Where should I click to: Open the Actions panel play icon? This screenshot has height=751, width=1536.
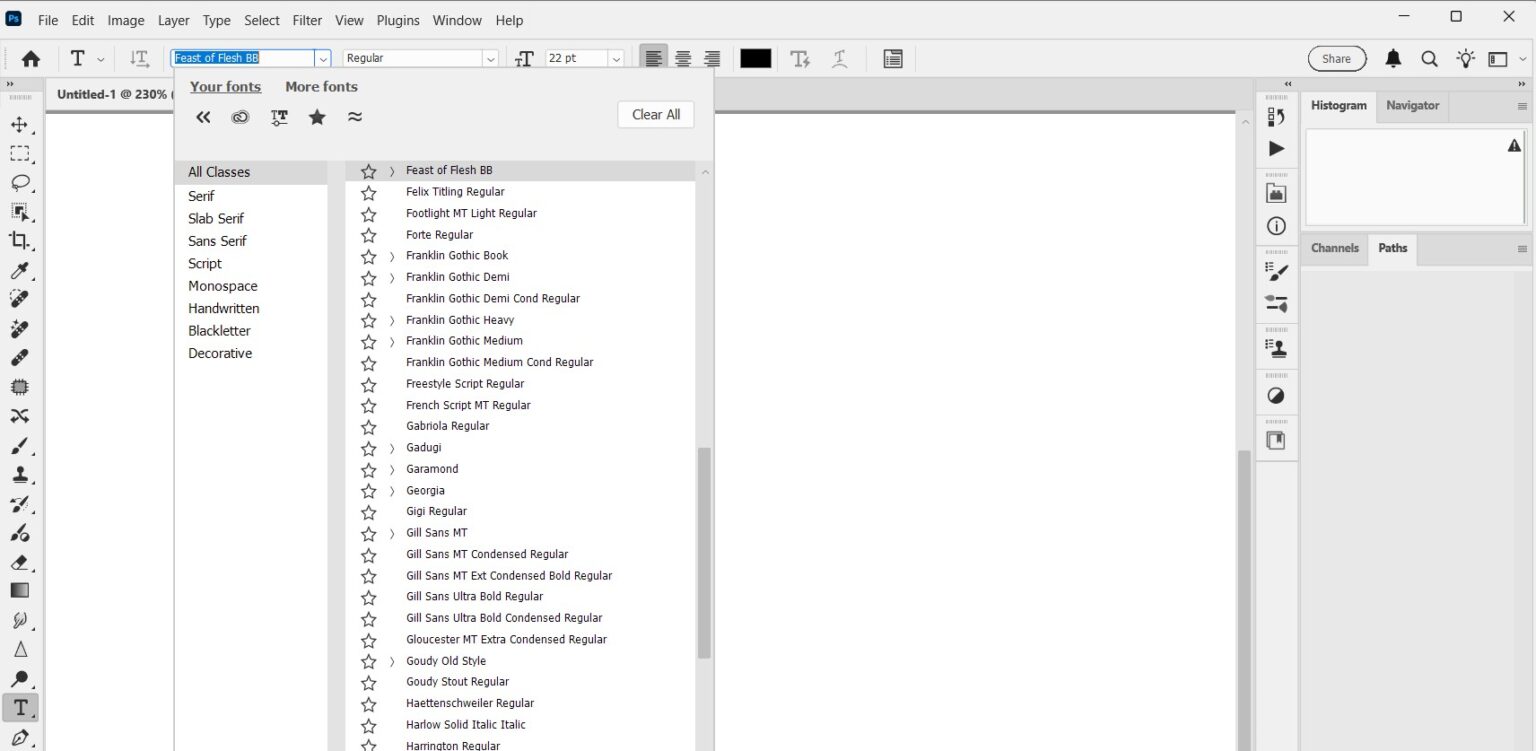coord(1276,148)
